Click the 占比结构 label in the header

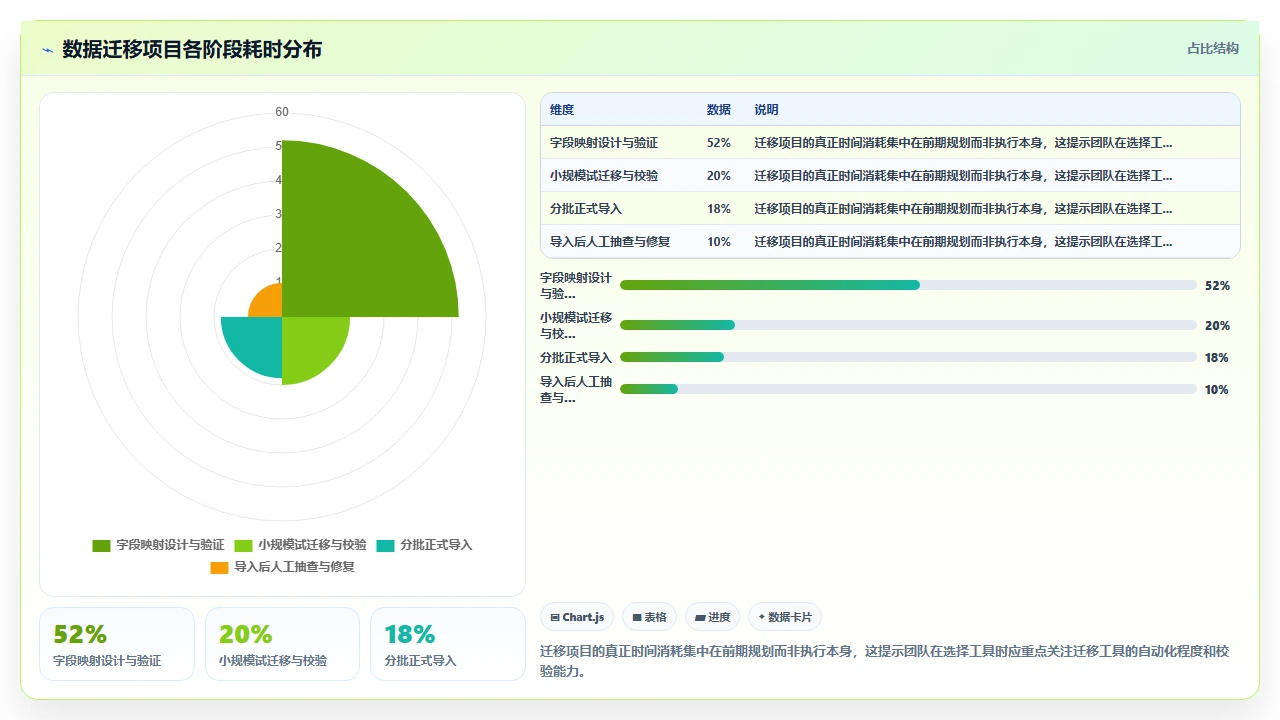[1213, 49]
